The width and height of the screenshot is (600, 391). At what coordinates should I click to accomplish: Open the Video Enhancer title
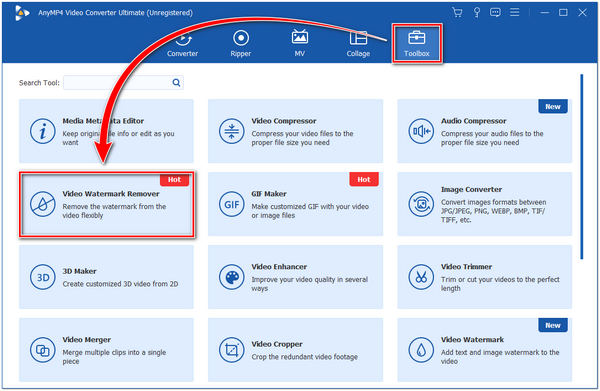click(x=279, y=267)
